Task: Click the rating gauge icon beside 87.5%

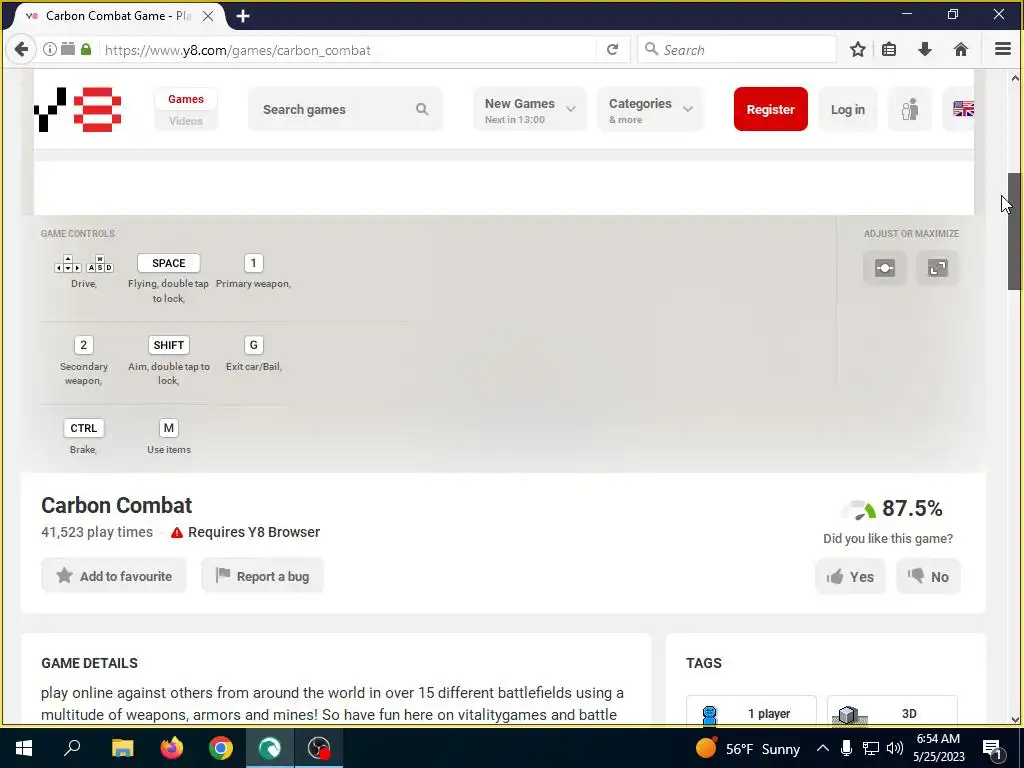Action: (858, 509)
